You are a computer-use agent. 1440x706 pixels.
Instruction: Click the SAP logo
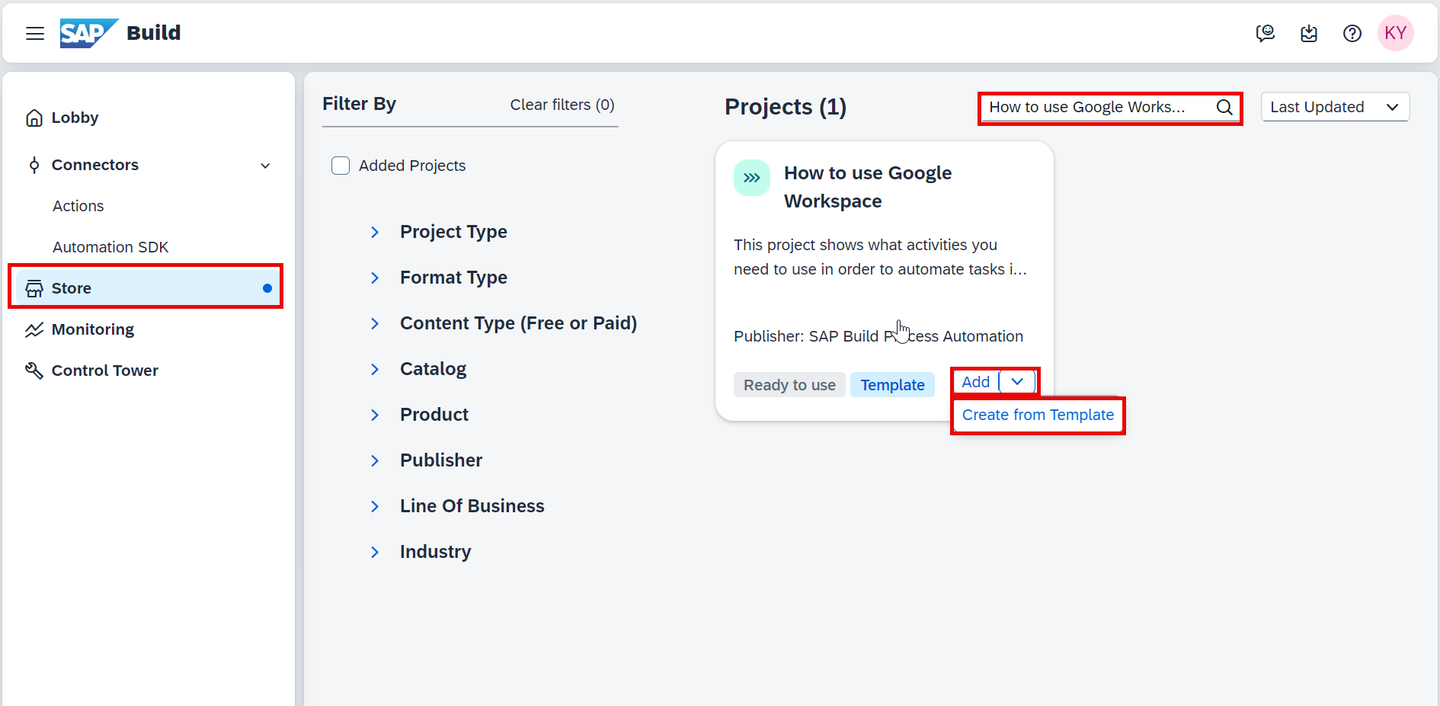pos(89,33)
